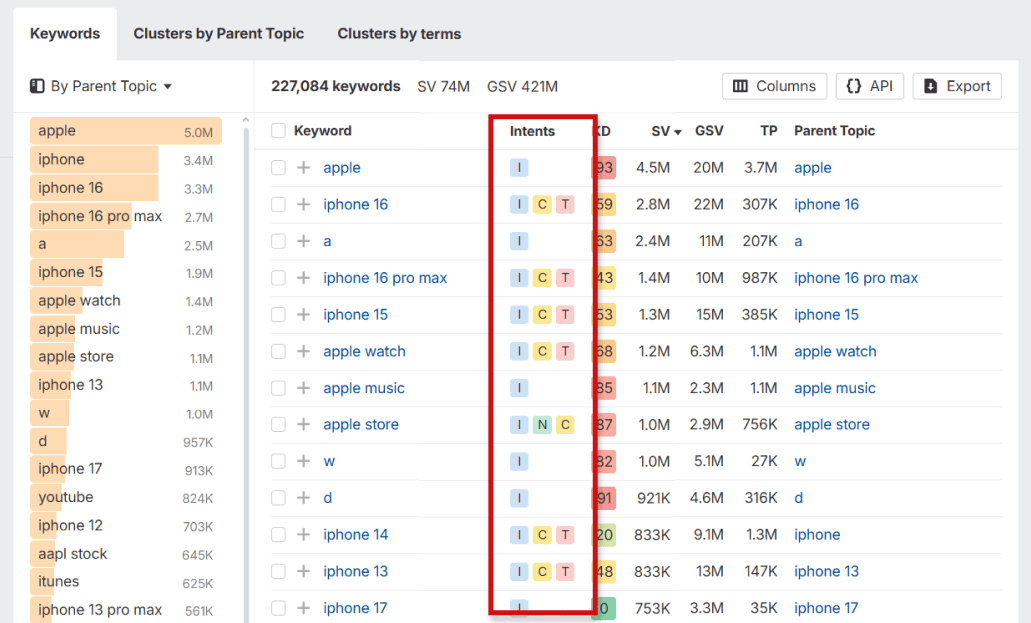This screenshot has height=623, width=1031.
Task: Click the Commercial intent badge on apple watch
Action: pyautogui.click(x=541, y=351)
